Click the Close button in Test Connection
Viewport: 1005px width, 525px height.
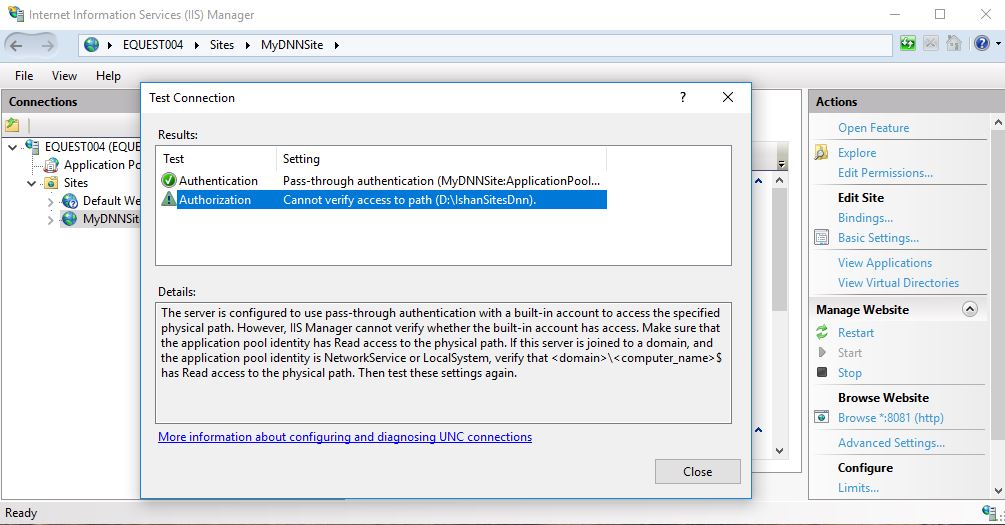[x=697, y=472]
